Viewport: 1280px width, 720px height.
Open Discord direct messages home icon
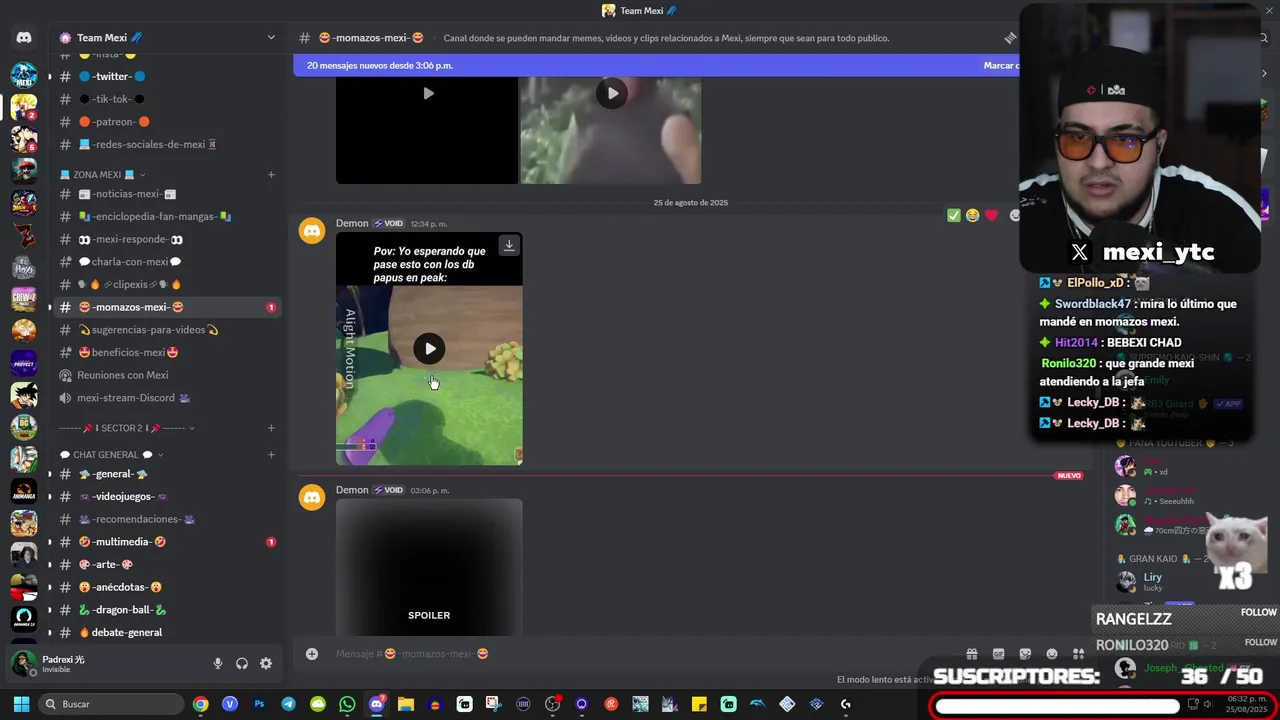[x=24, y=38]
